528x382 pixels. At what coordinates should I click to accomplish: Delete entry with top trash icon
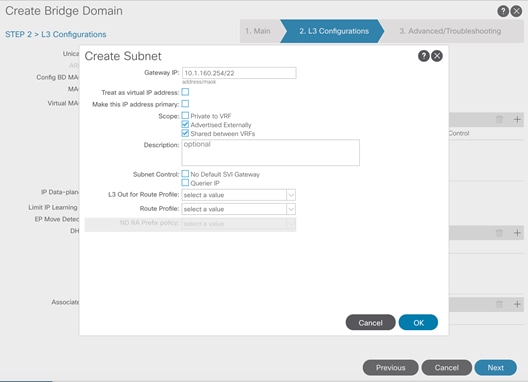coord(499,119)
